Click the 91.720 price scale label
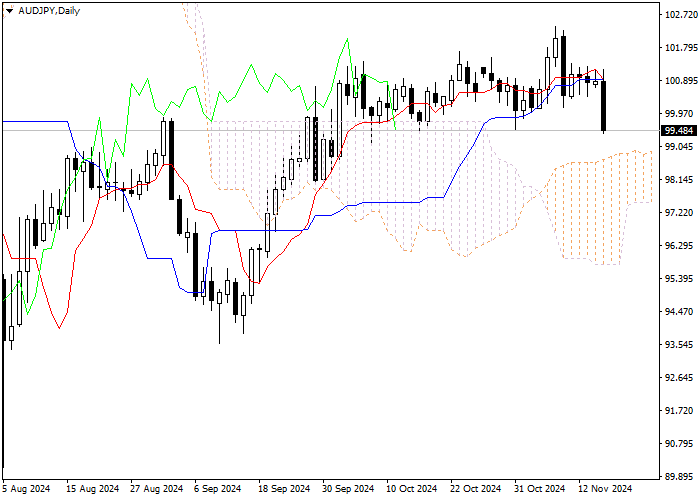 pos(681,411)
